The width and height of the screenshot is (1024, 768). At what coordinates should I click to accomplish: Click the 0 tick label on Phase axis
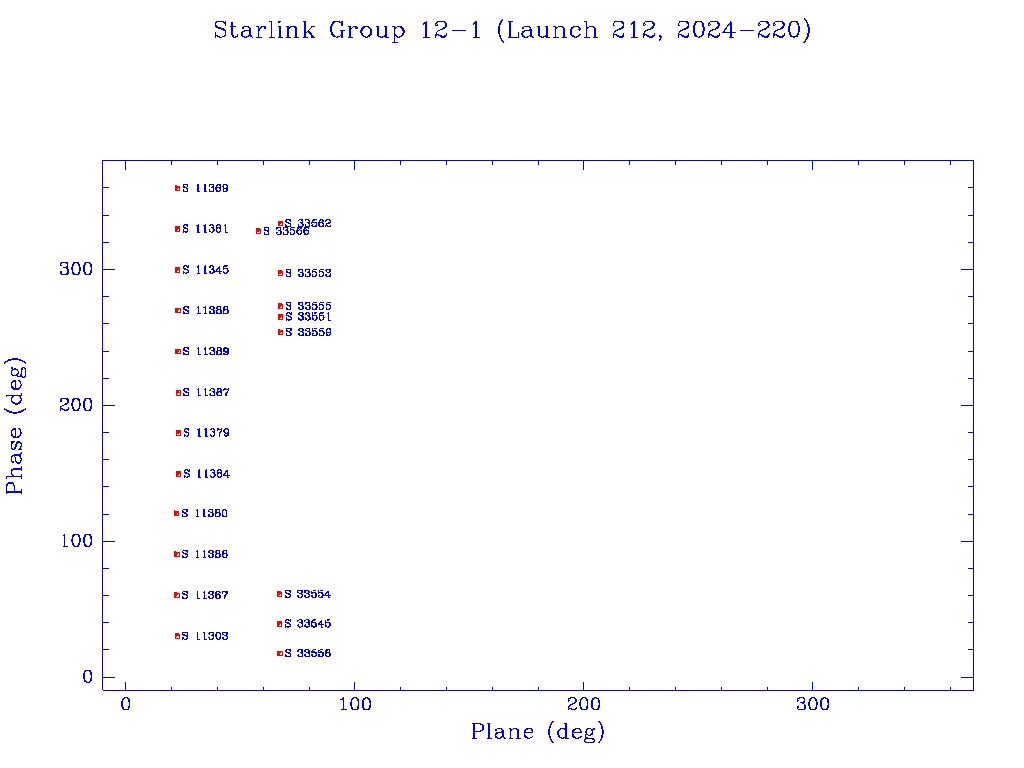(88, 677)
